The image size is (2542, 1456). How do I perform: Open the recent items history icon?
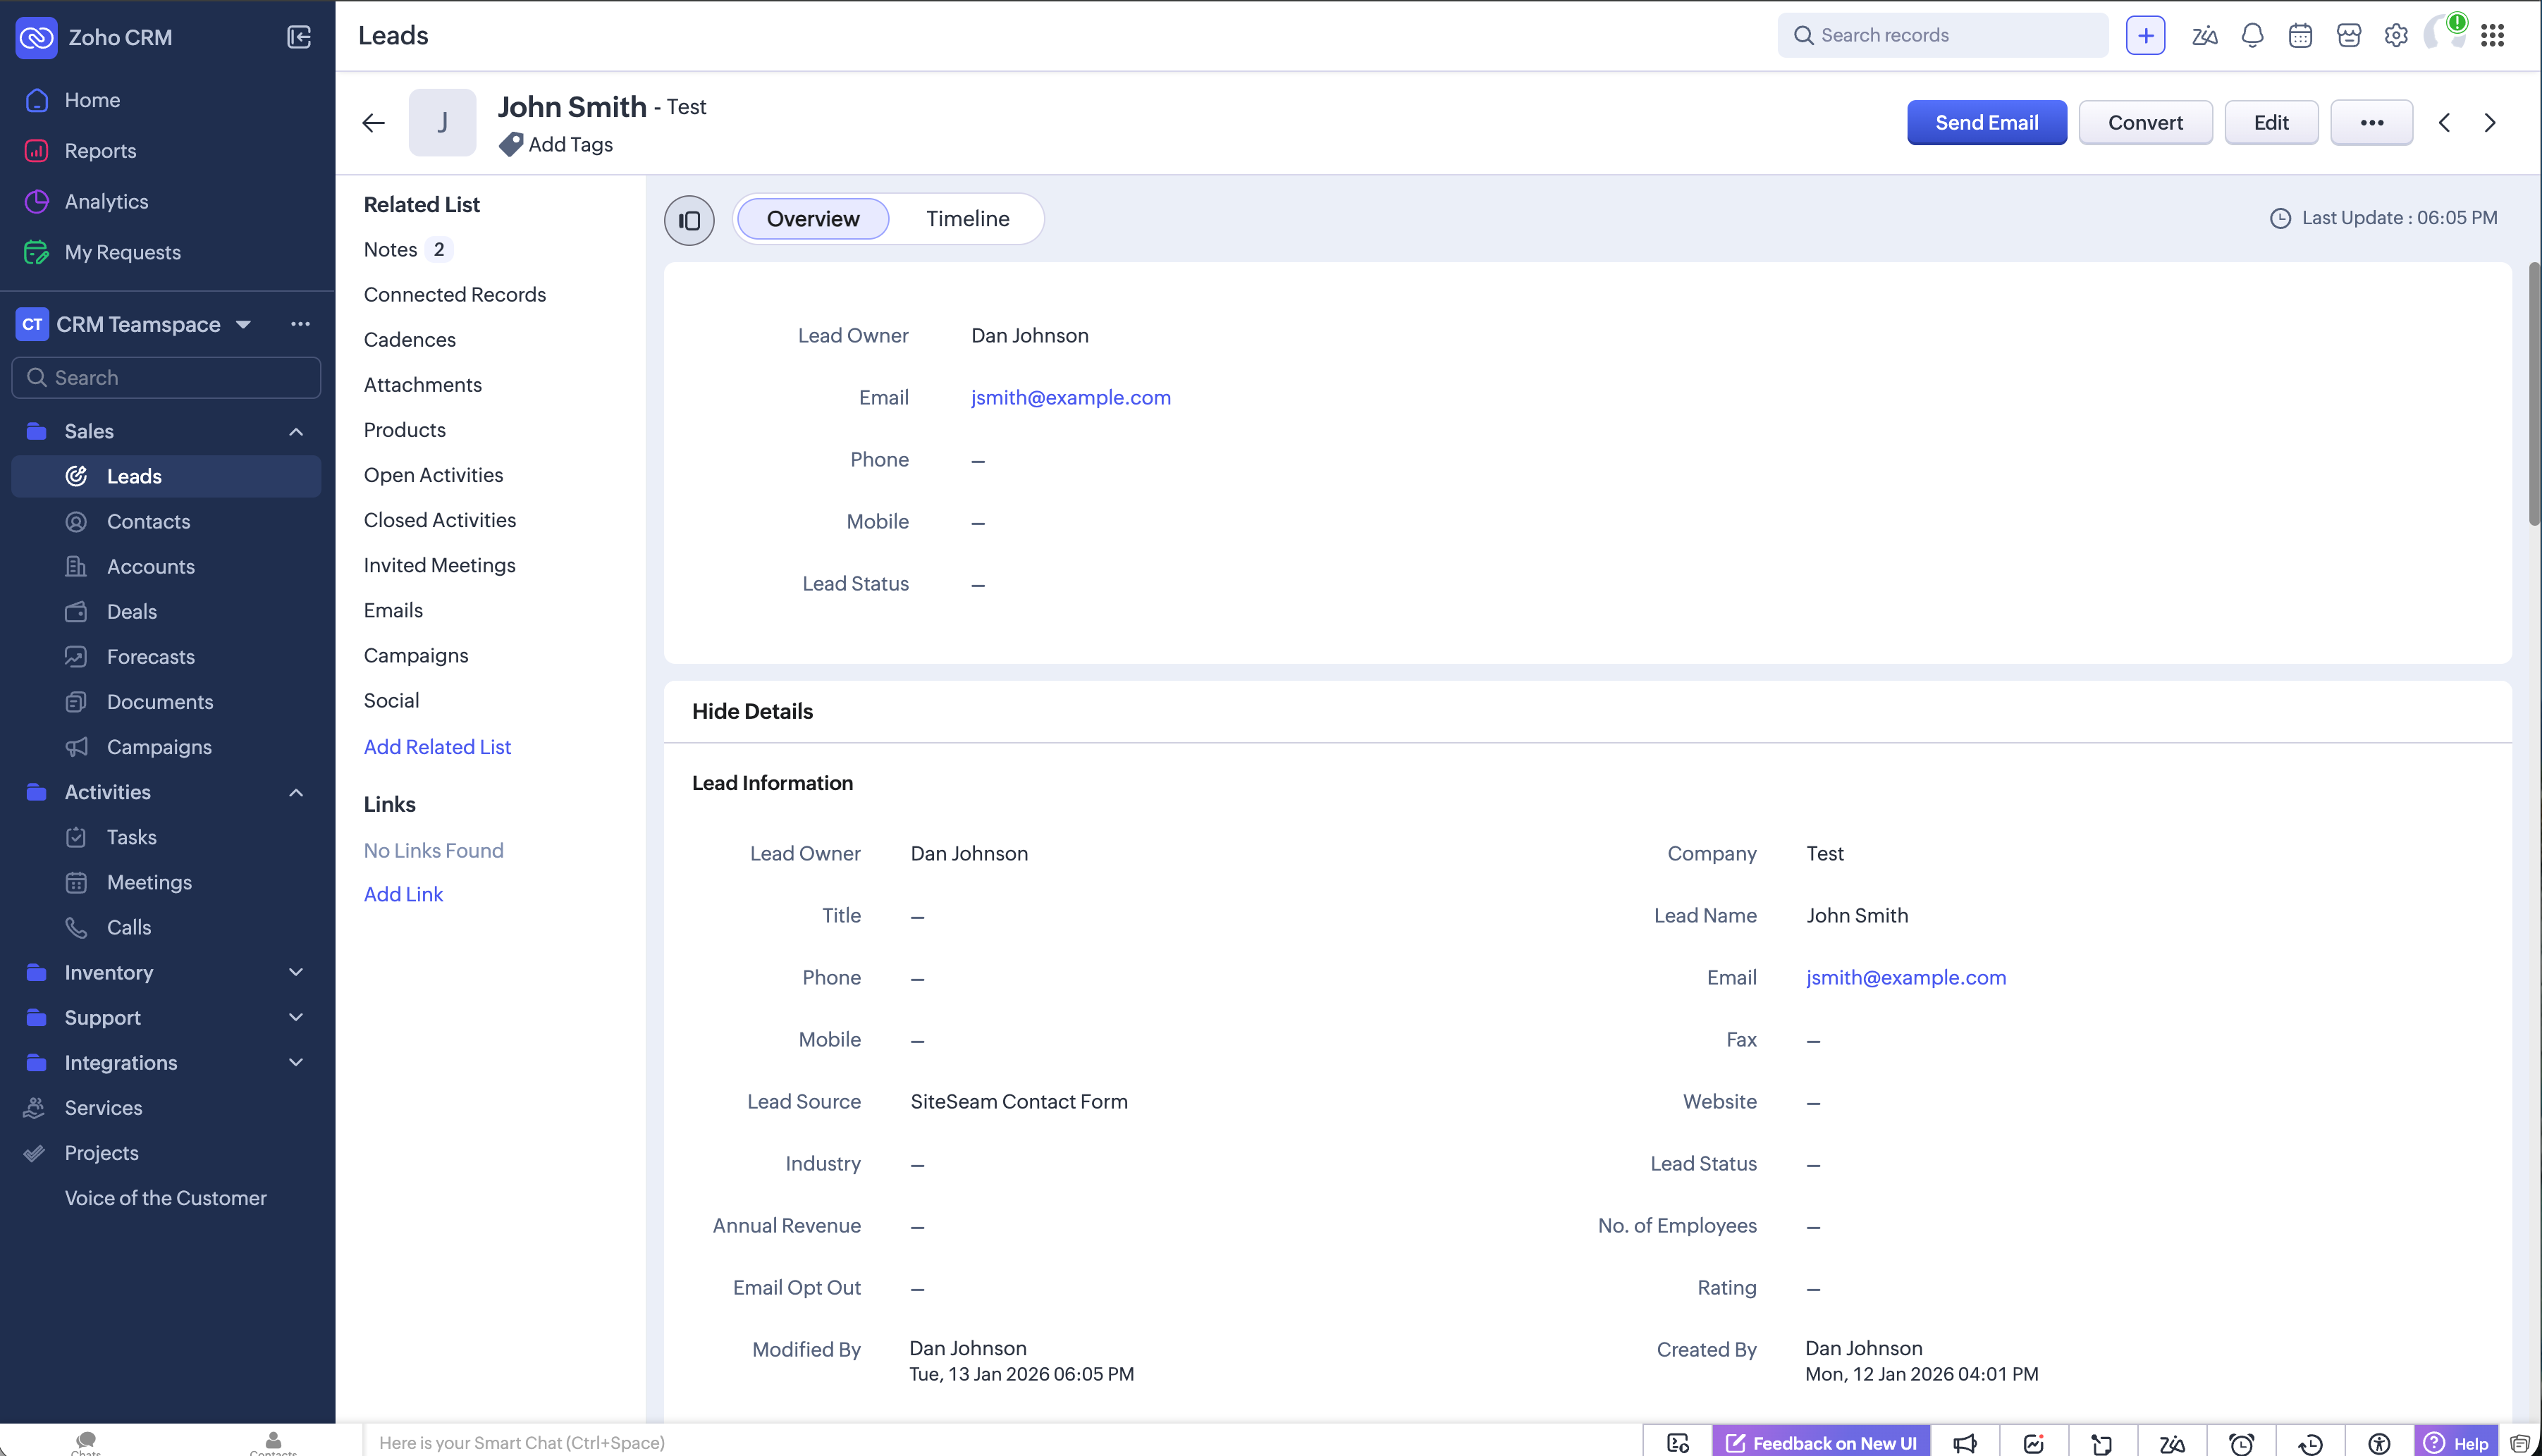(2310, 1443)
